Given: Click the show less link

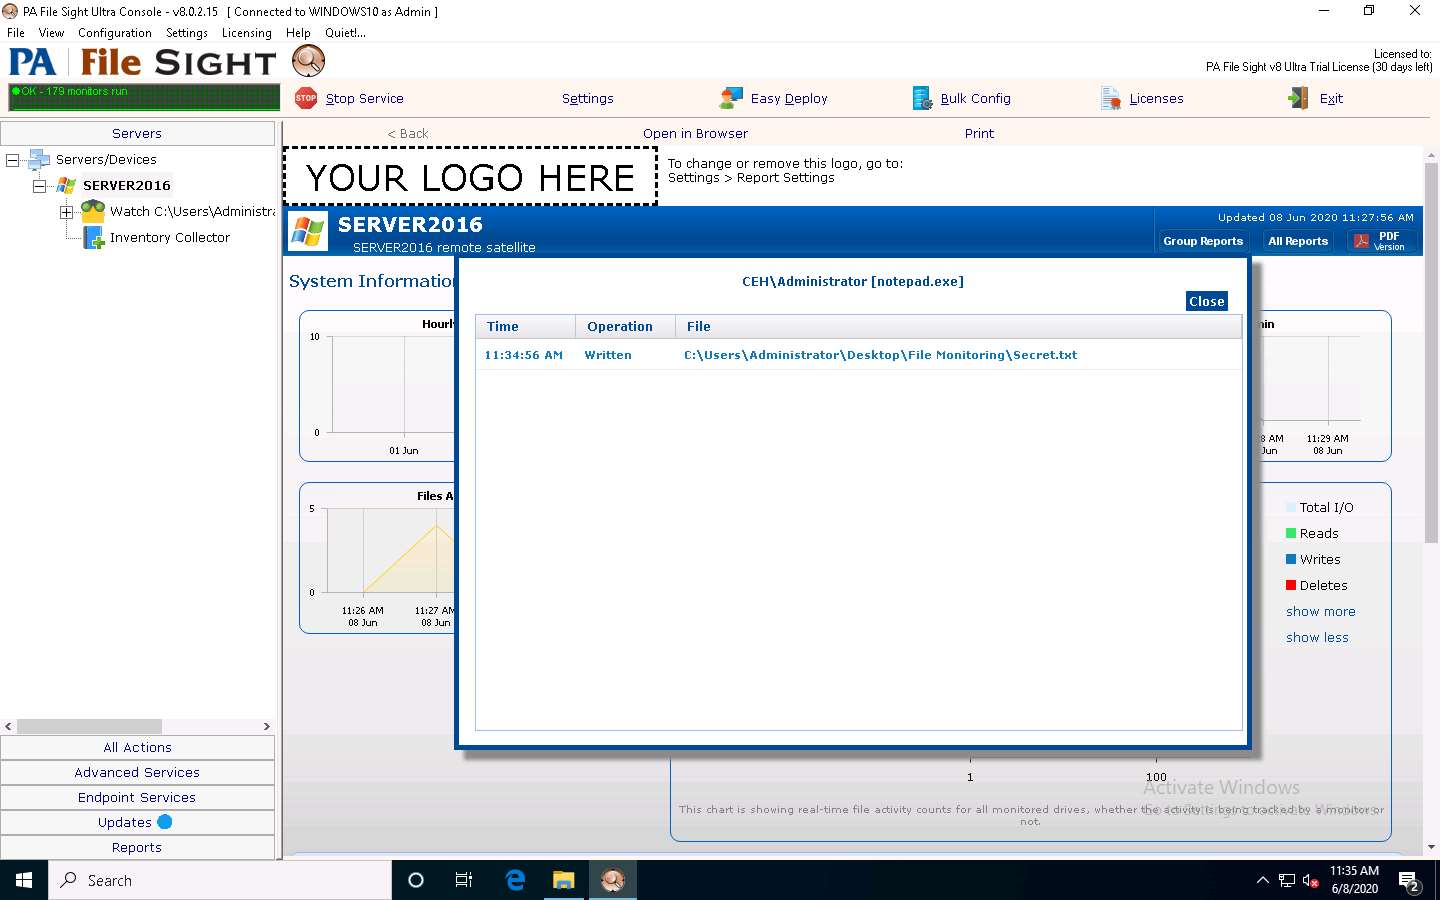Looking at the screenshot, I should [1317, 637].
